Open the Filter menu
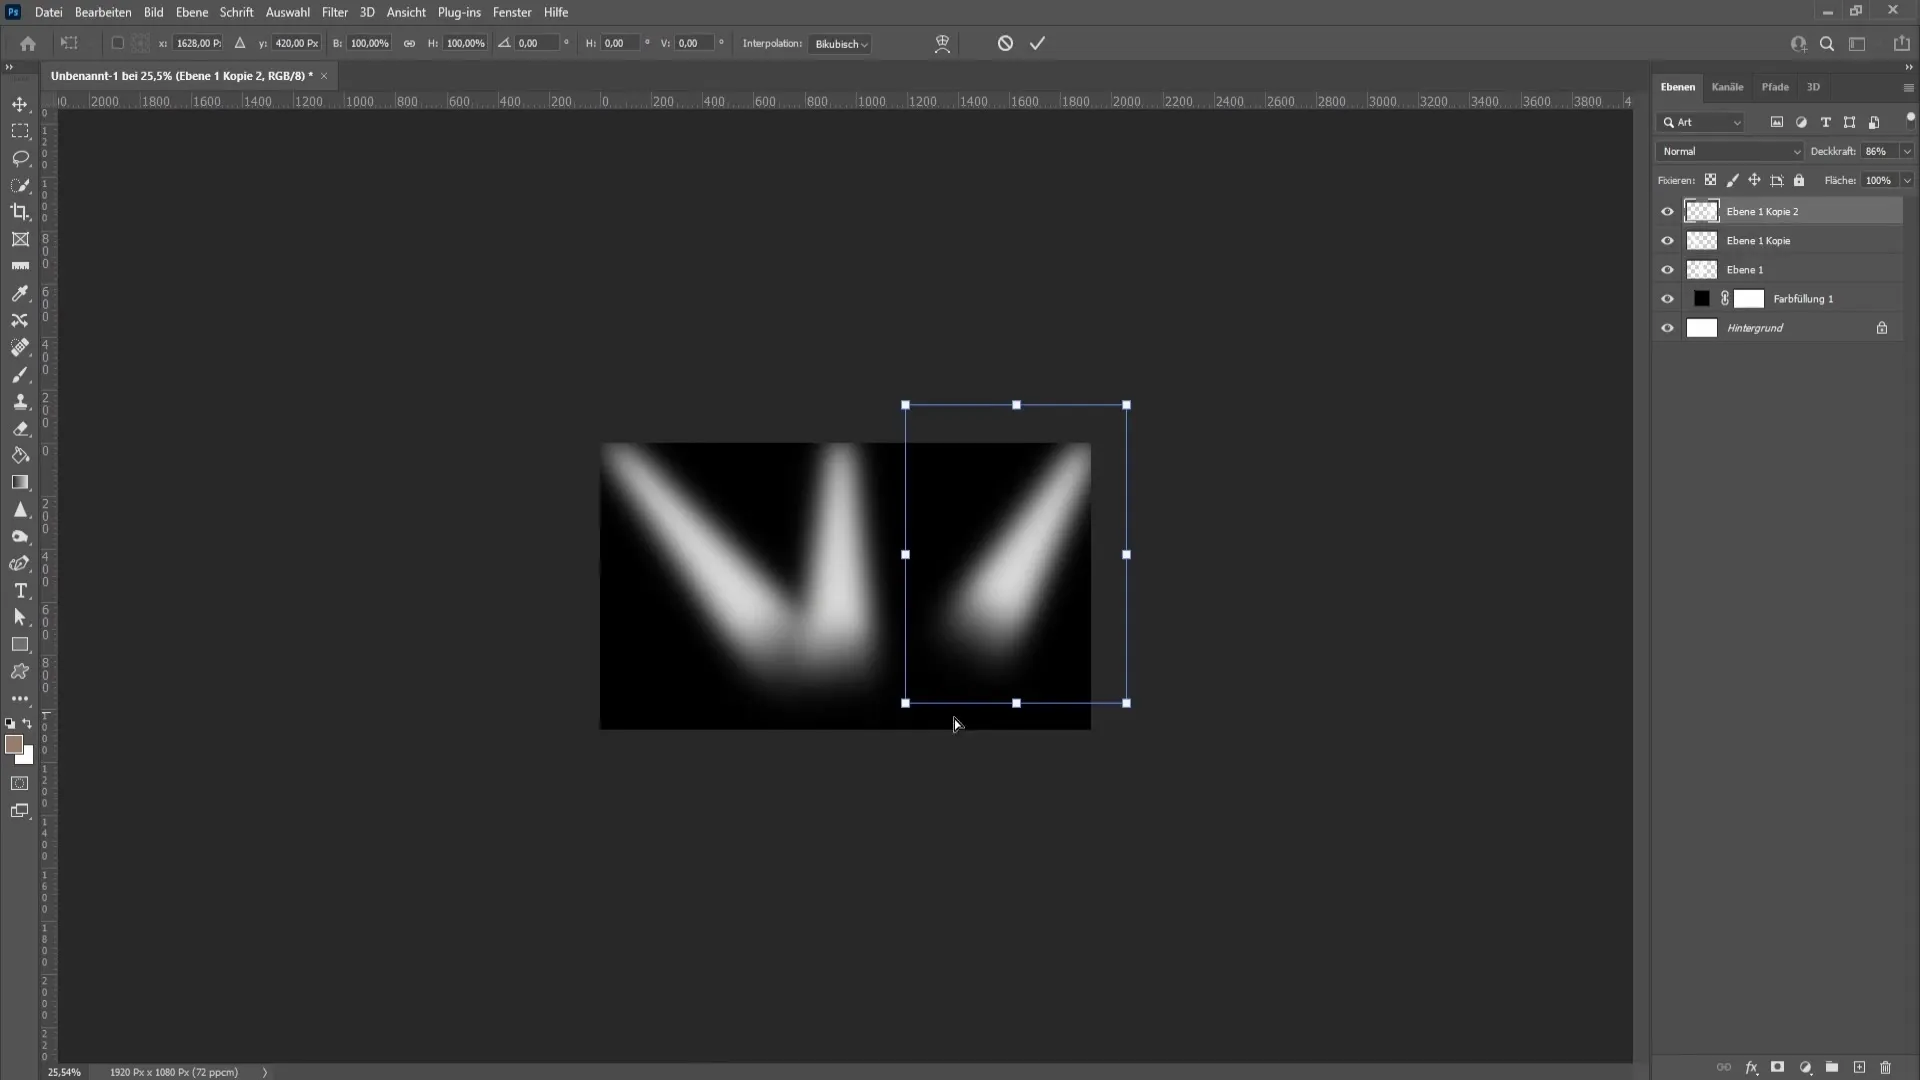The image size is (1920, 1080). pyautogui.click(x=335, y=12)
